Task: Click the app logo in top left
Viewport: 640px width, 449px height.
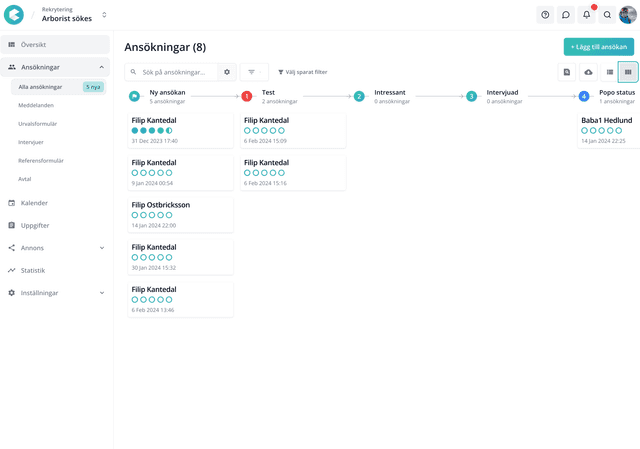Action: tap(16, 15)
